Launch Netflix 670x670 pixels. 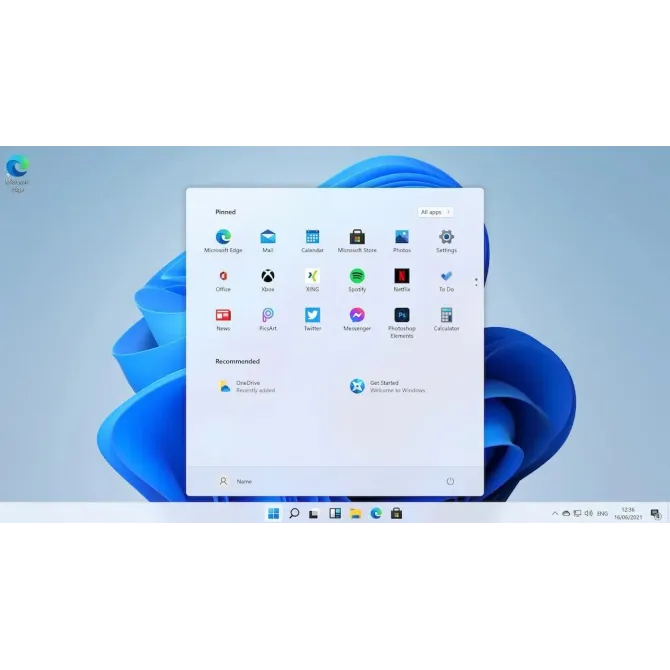click(x=402, y=280)
